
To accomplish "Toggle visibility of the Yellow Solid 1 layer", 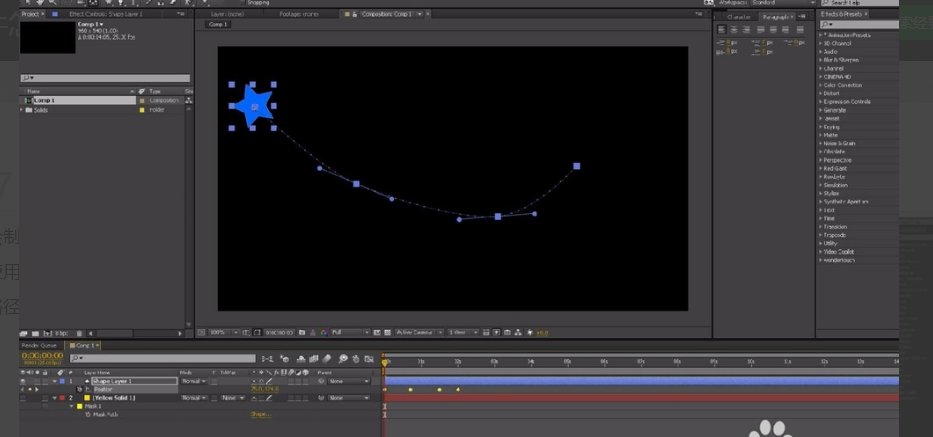I will click(x=23, y=398).
